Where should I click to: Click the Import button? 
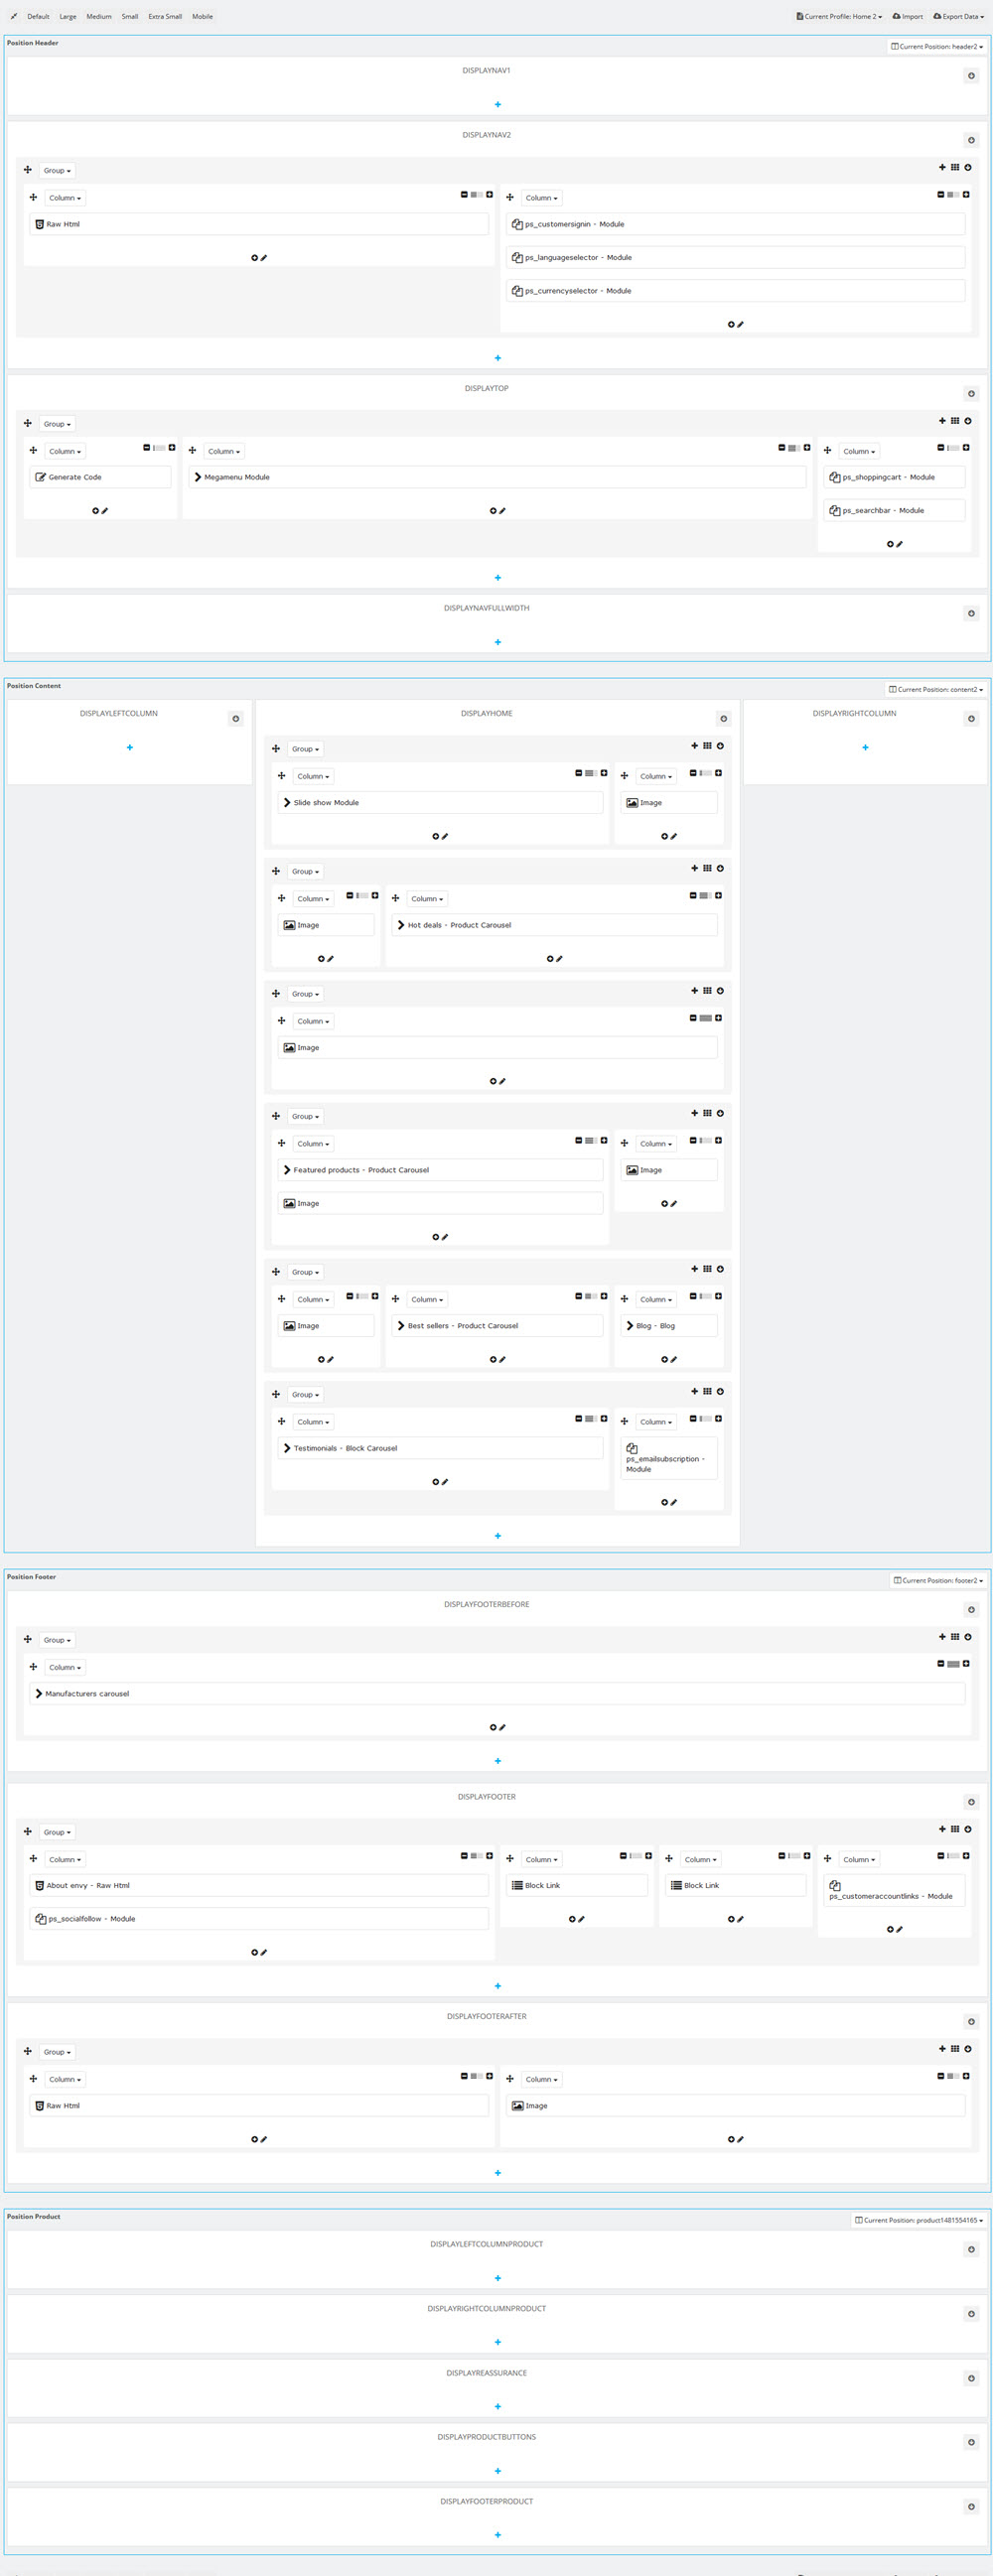(x=907, y=16)
